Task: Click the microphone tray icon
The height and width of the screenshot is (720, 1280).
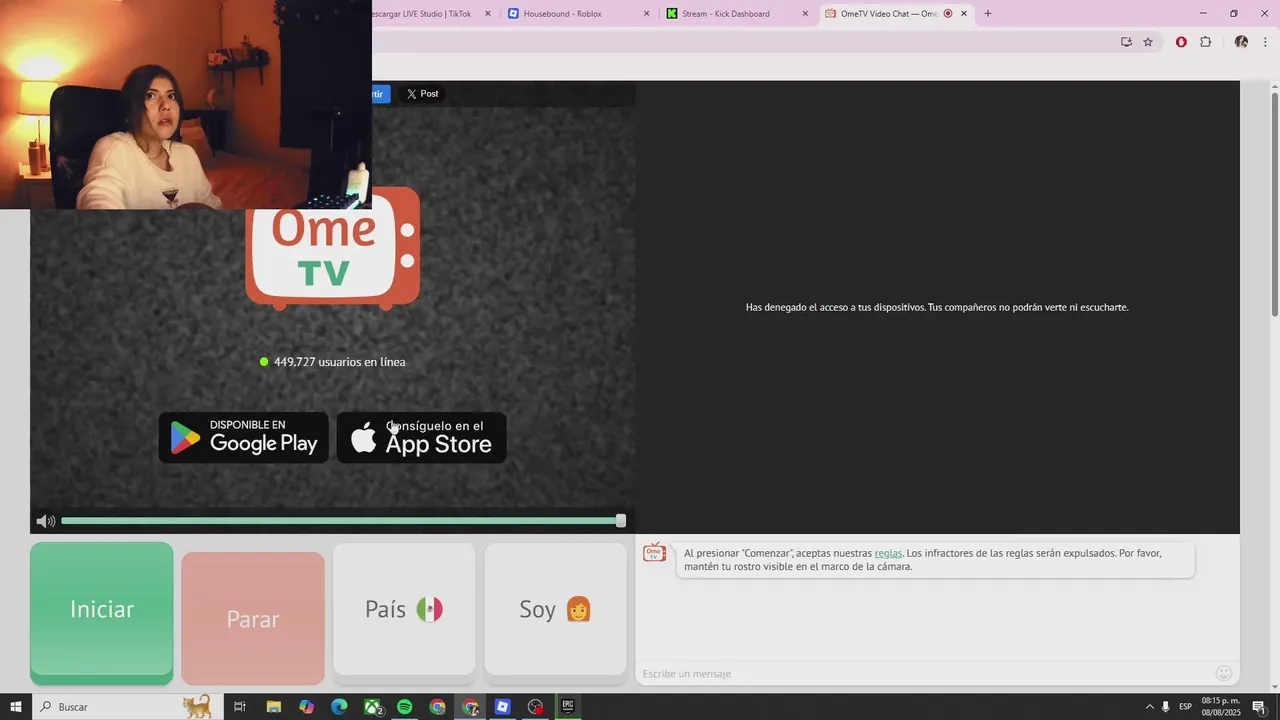Action: click(x=1166, y=707)
